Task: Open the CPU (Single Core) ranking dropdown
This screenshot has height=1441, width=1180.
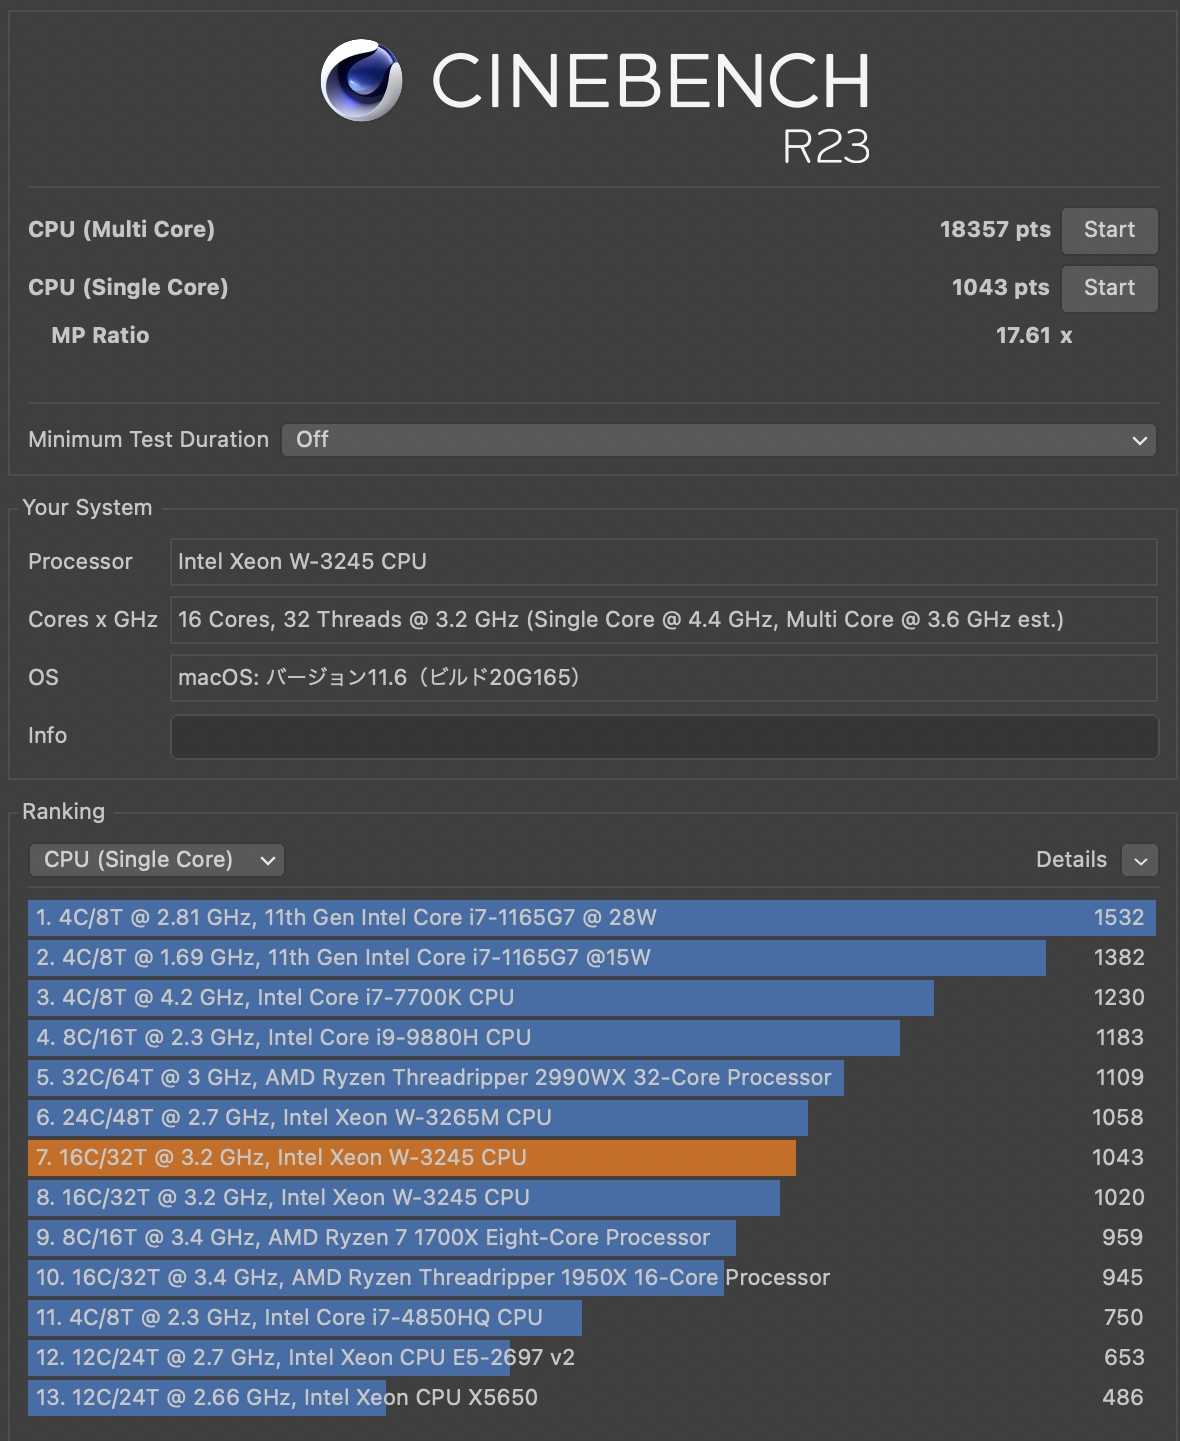Action: [x=157, y=860]
